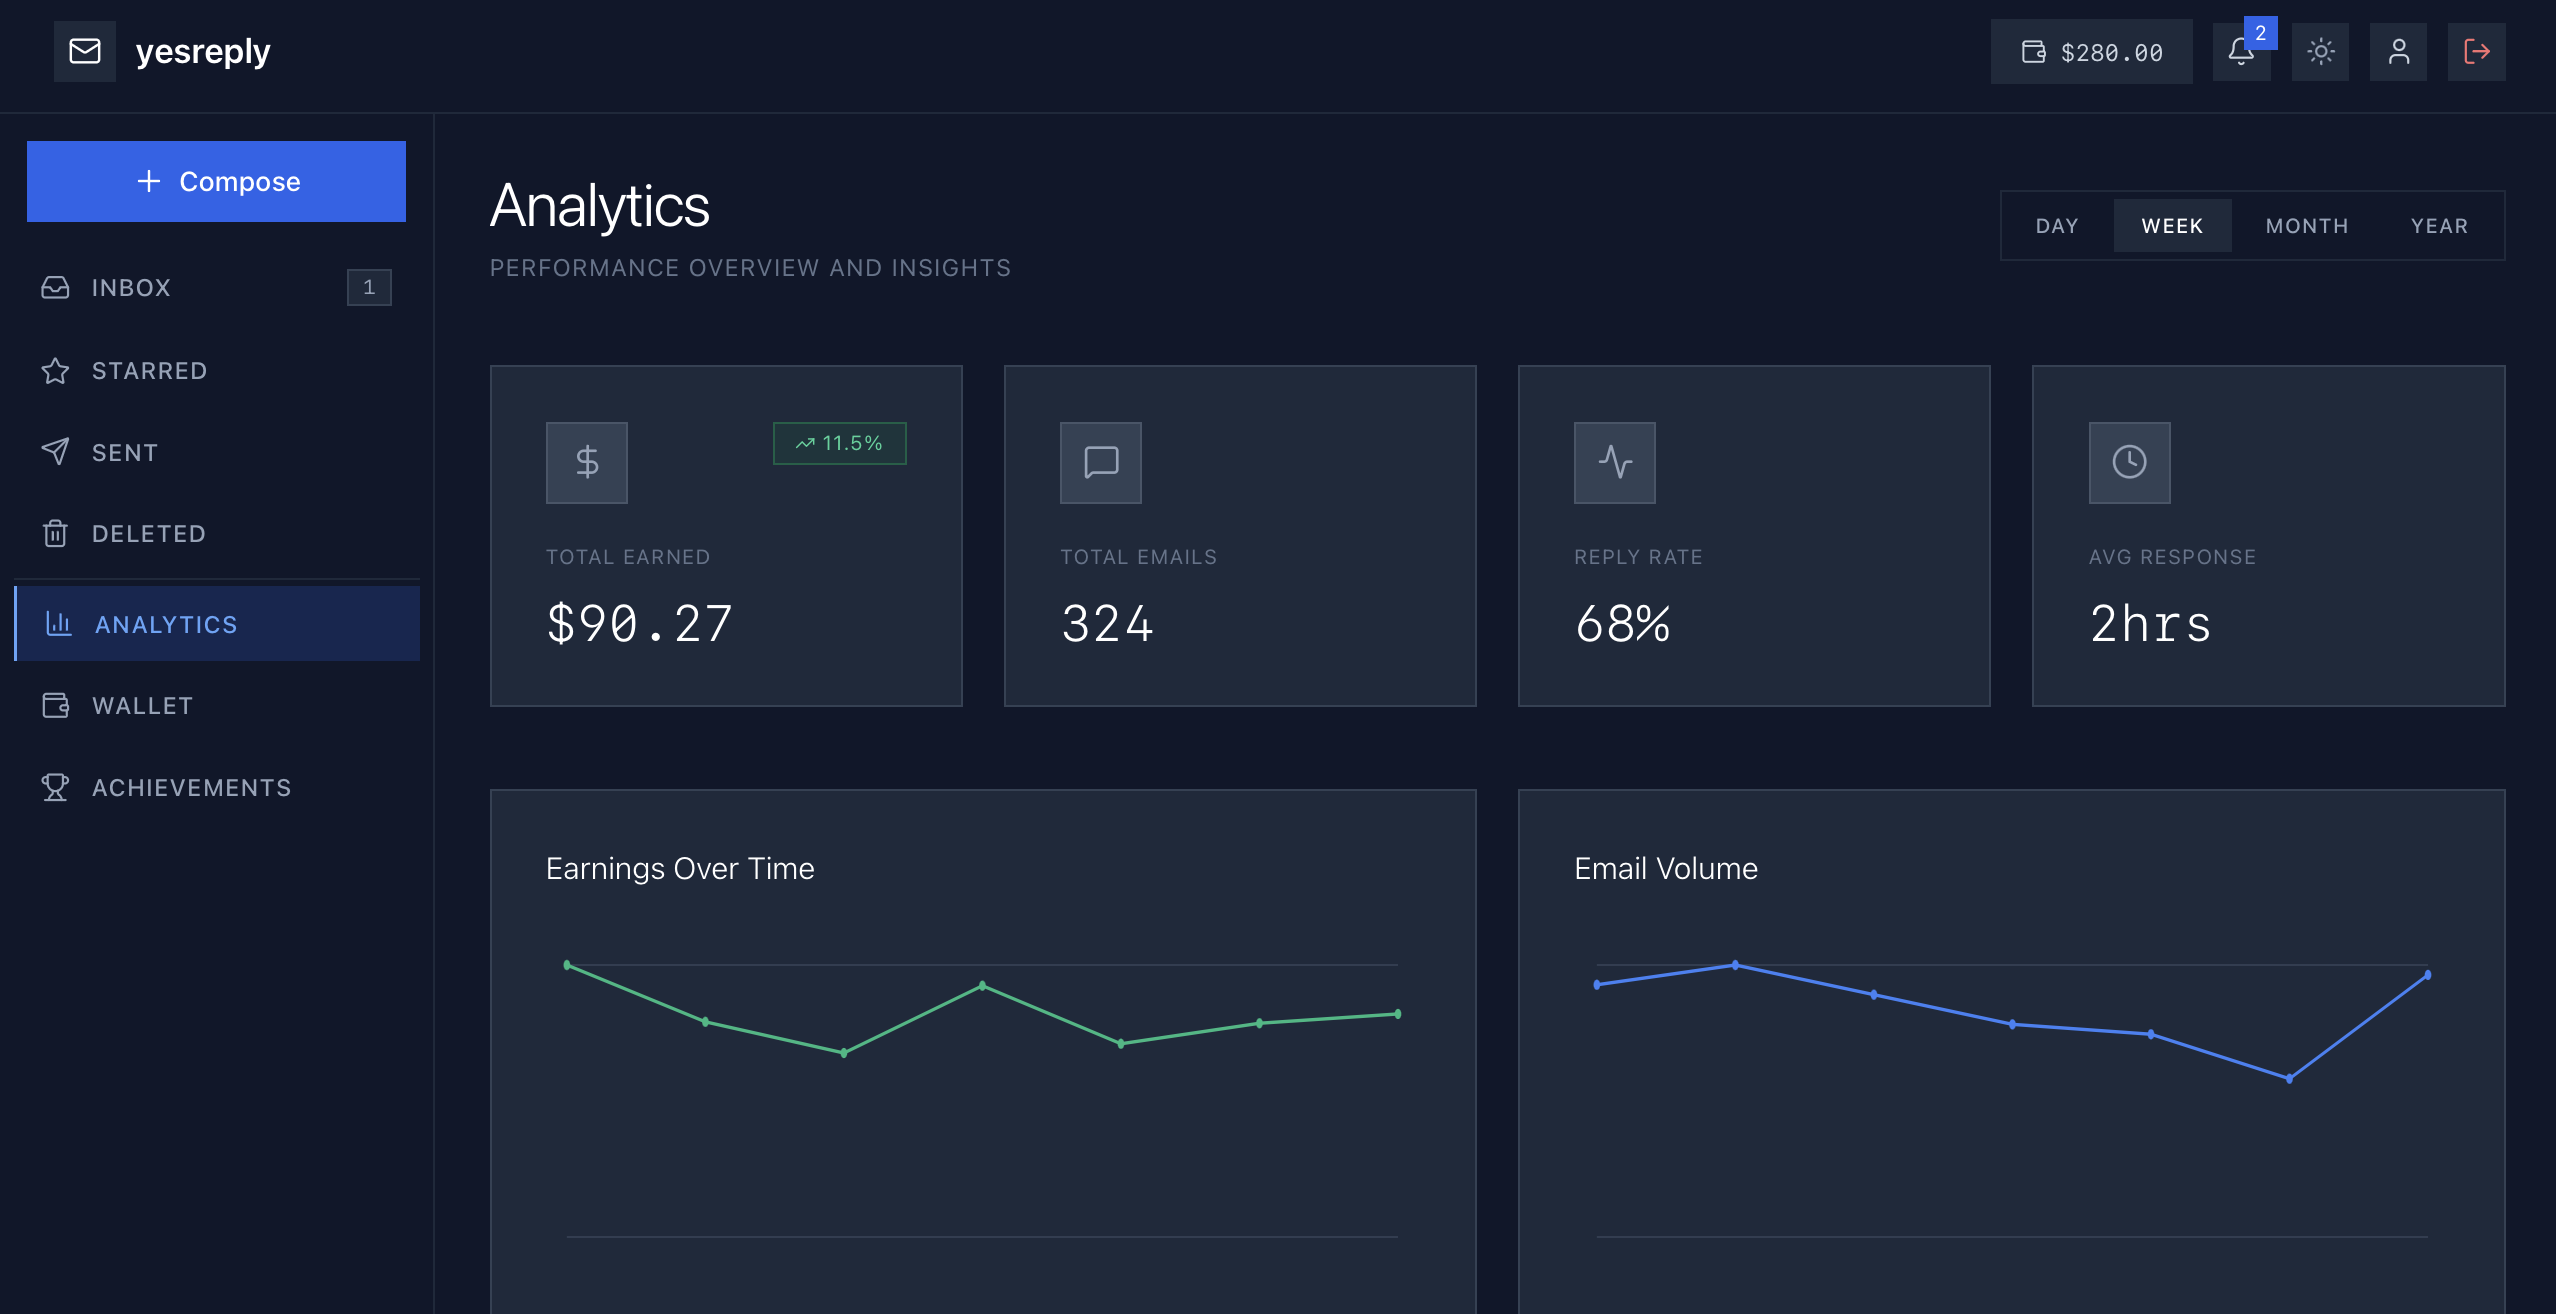Click last data point on Email Volume chart

(2427, 975)
